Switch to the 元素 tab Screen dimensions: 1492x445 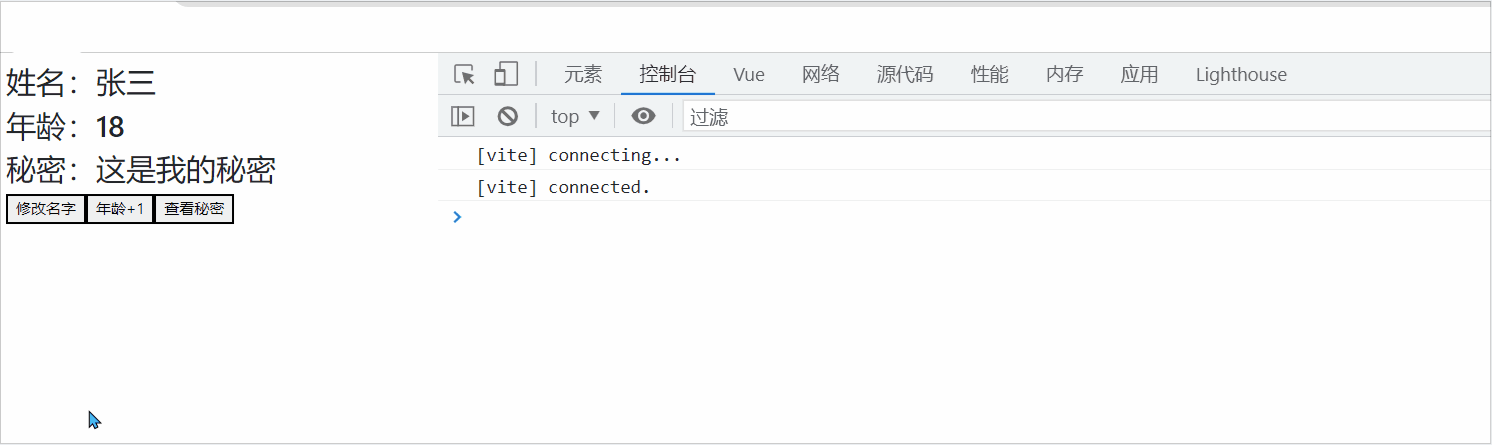tap(583, 75)
